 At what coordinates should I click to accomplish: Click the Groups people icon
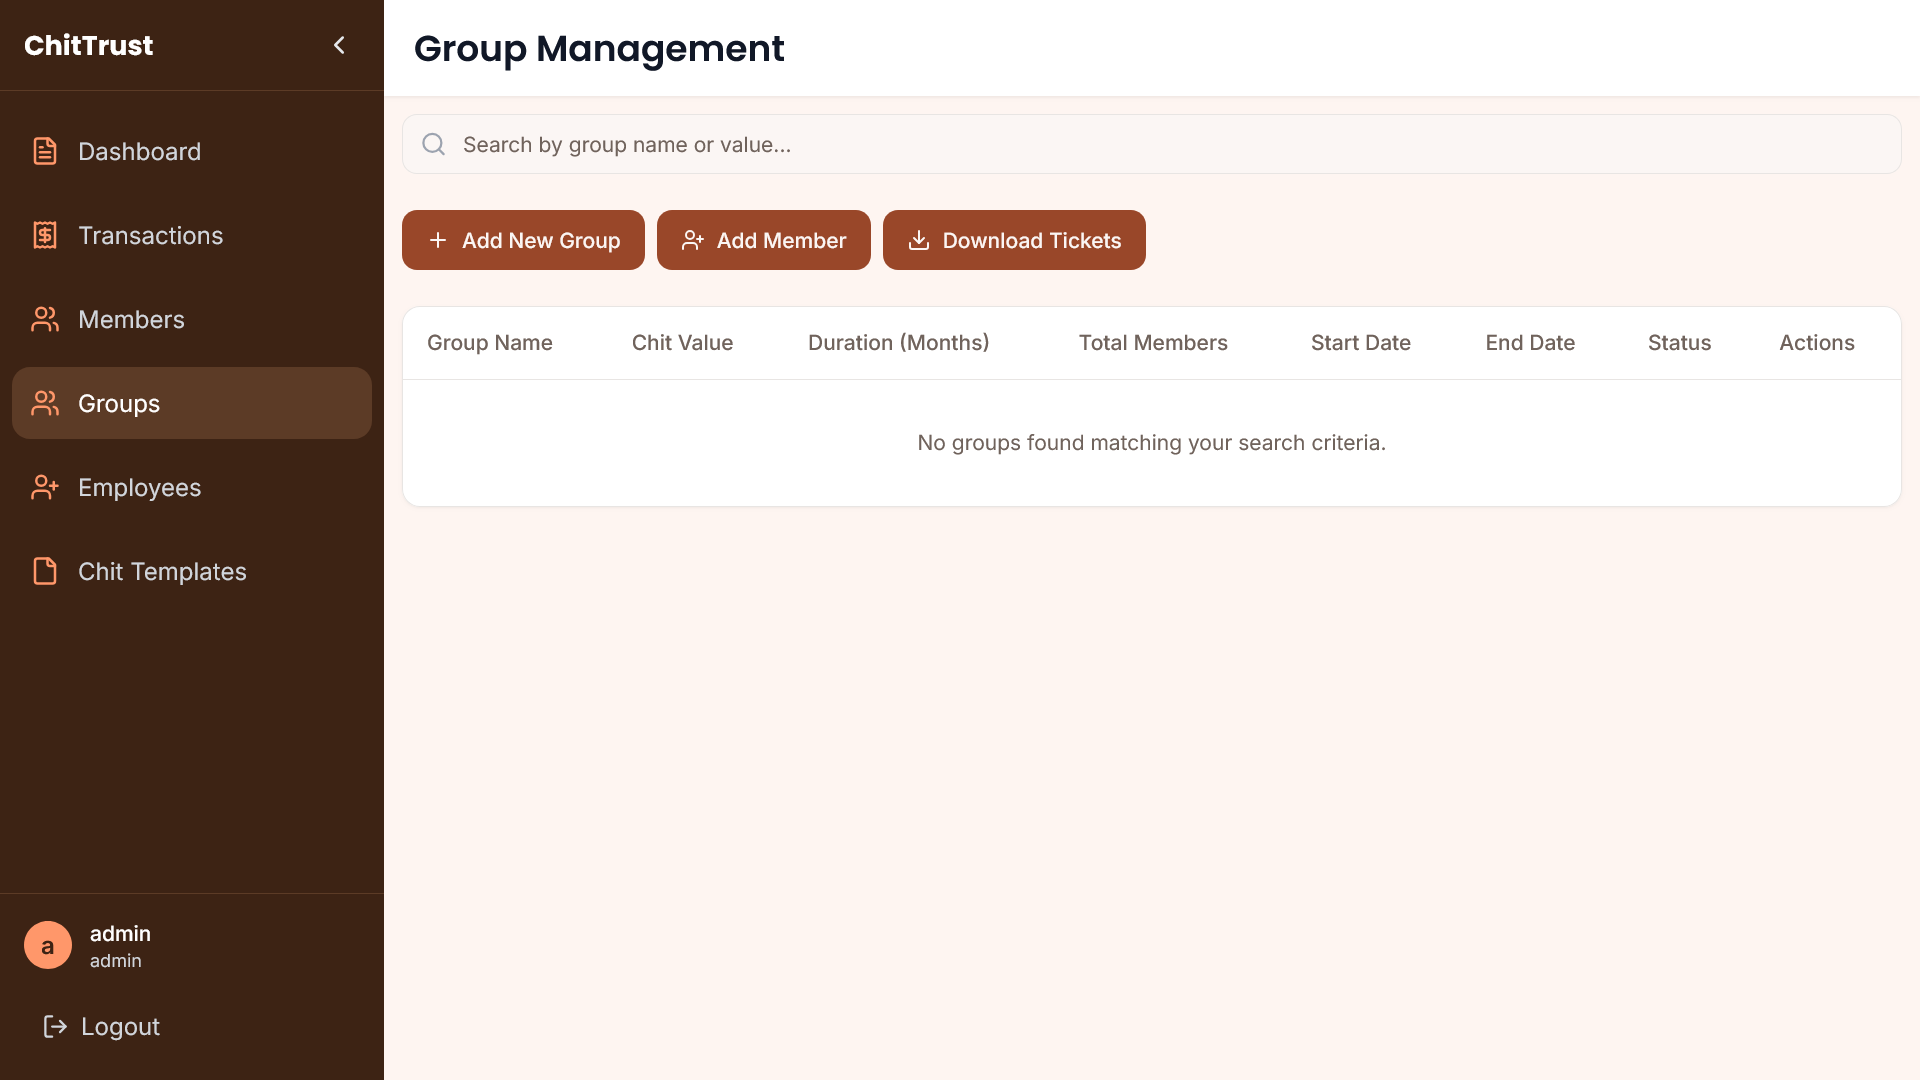coord(45,403)
